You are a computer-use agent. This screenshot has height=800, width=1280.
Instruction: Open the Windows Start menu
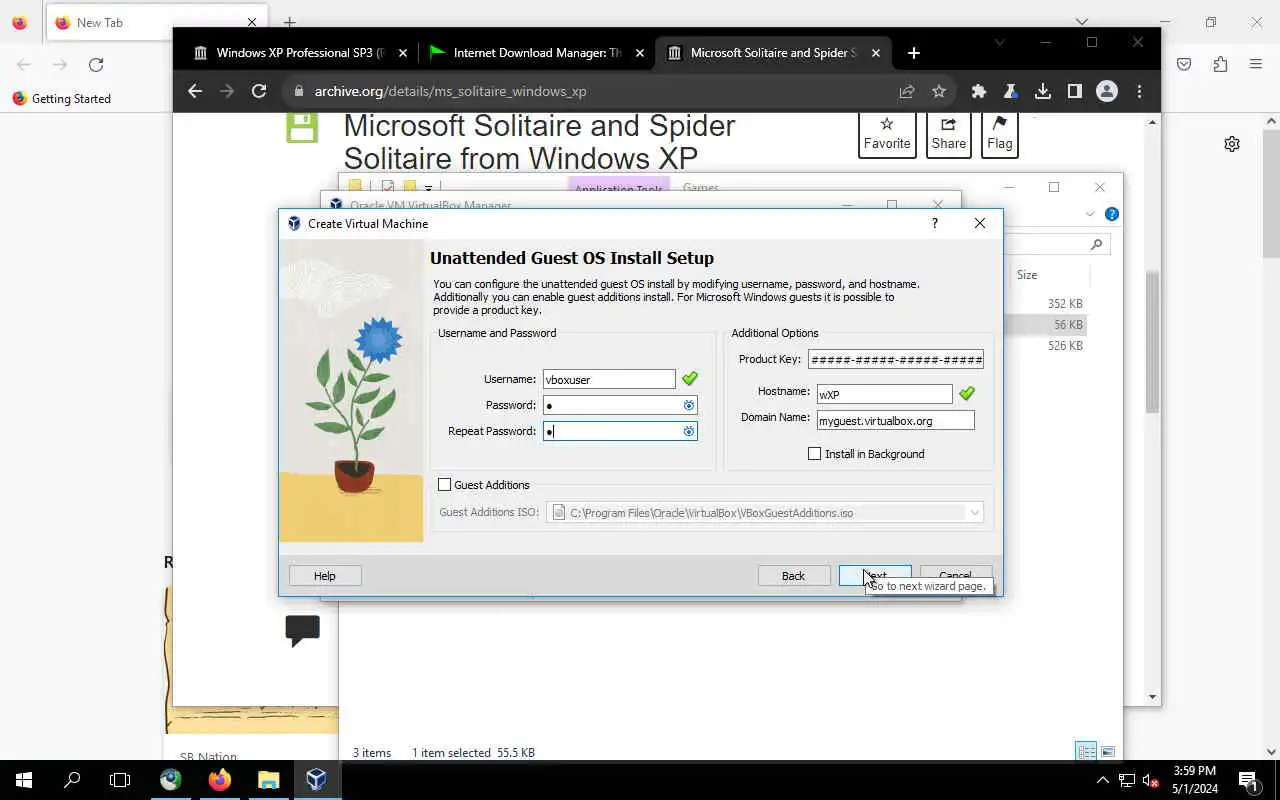pyautogui.click(x=24, y=780)
